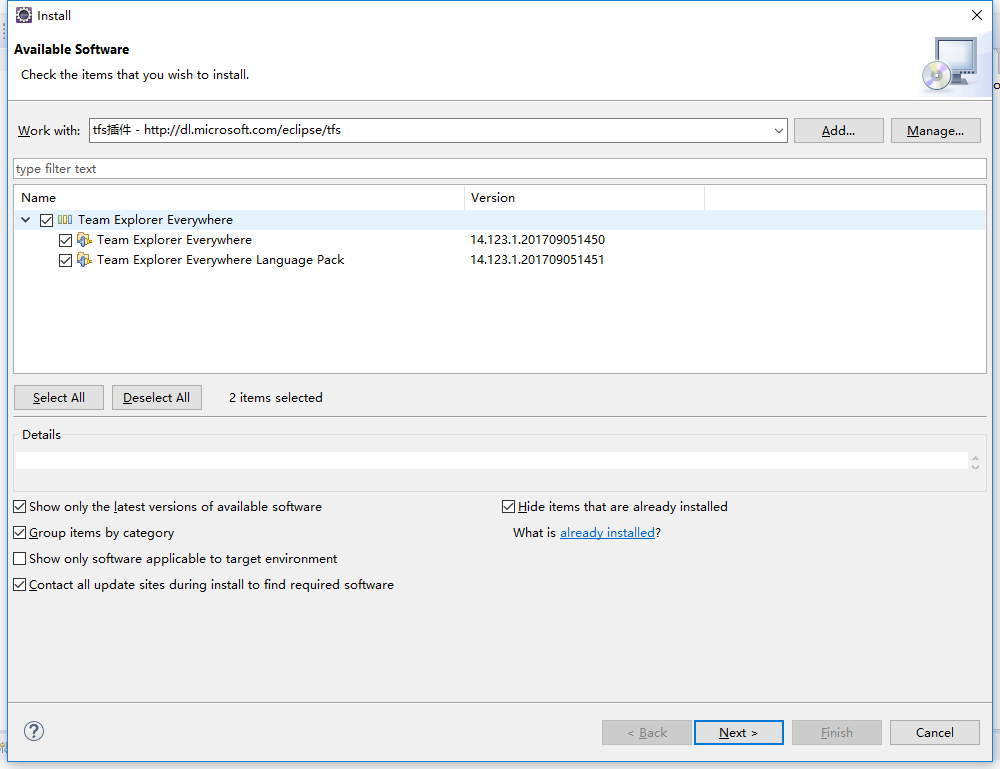Enable Show only software applicable to target environment
This screenshot has height=769, width=1000.
(x=20, y=559)
